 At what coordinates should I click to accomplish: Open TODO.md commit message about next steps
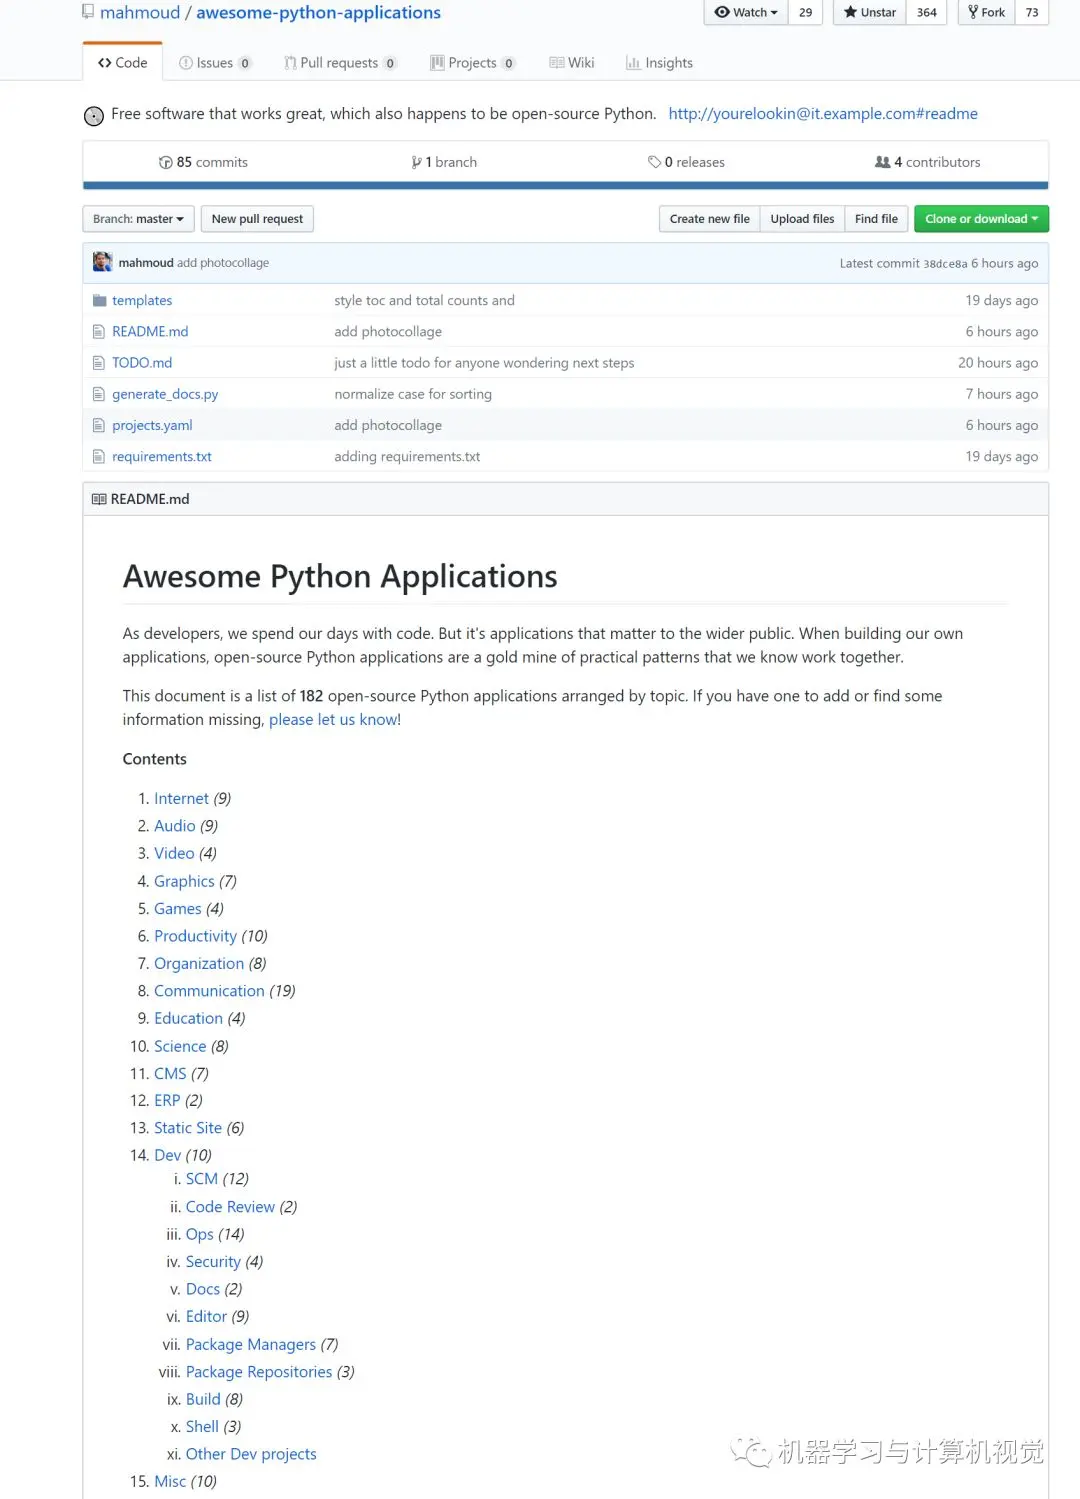pyautogui.click(x=484, y=362)
